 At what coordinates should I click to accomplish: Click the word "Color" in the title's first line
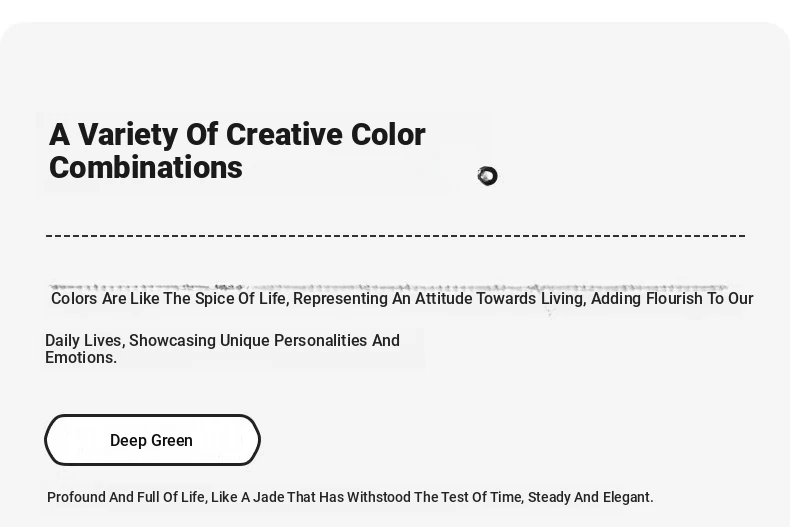click(x=388, y=135)
